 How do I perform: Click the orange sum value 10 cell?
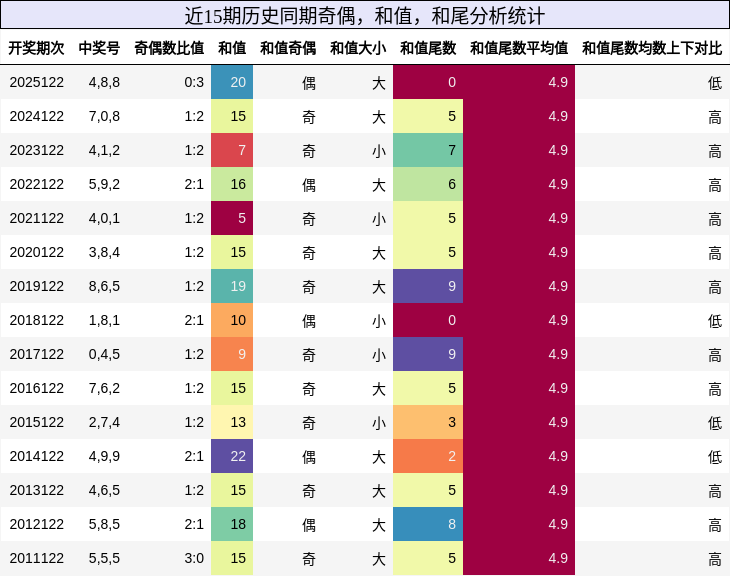click(232, 320)
